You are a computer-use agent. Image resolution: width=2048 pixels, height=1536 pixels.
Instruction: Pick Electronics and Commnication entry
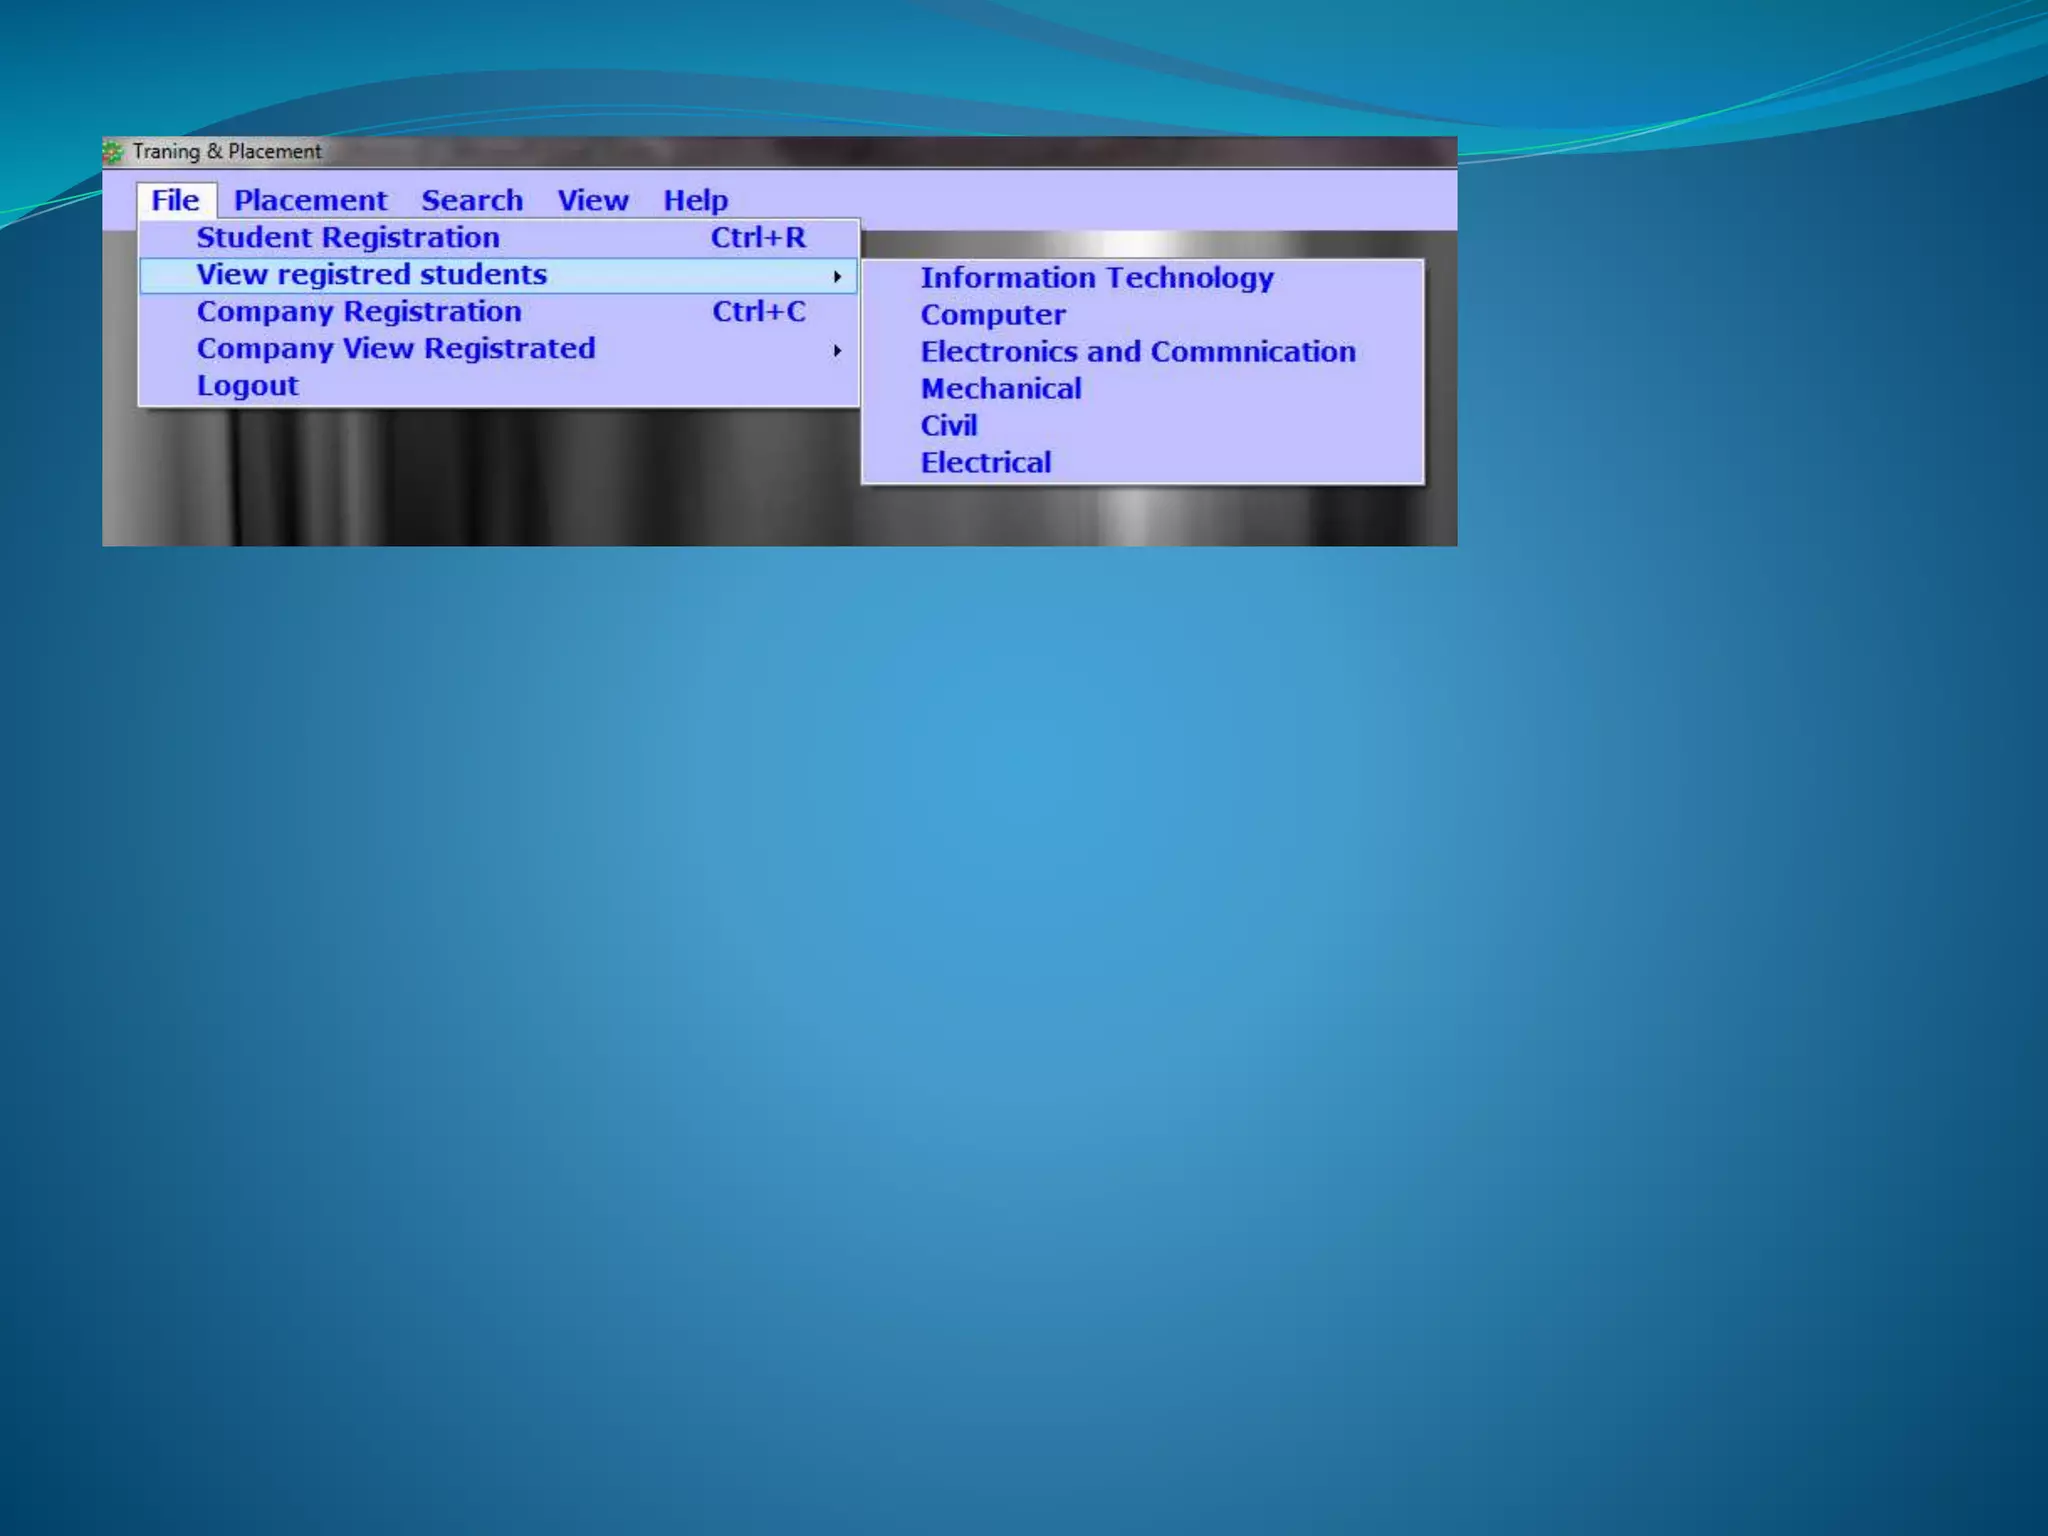tap(1138, 352)
